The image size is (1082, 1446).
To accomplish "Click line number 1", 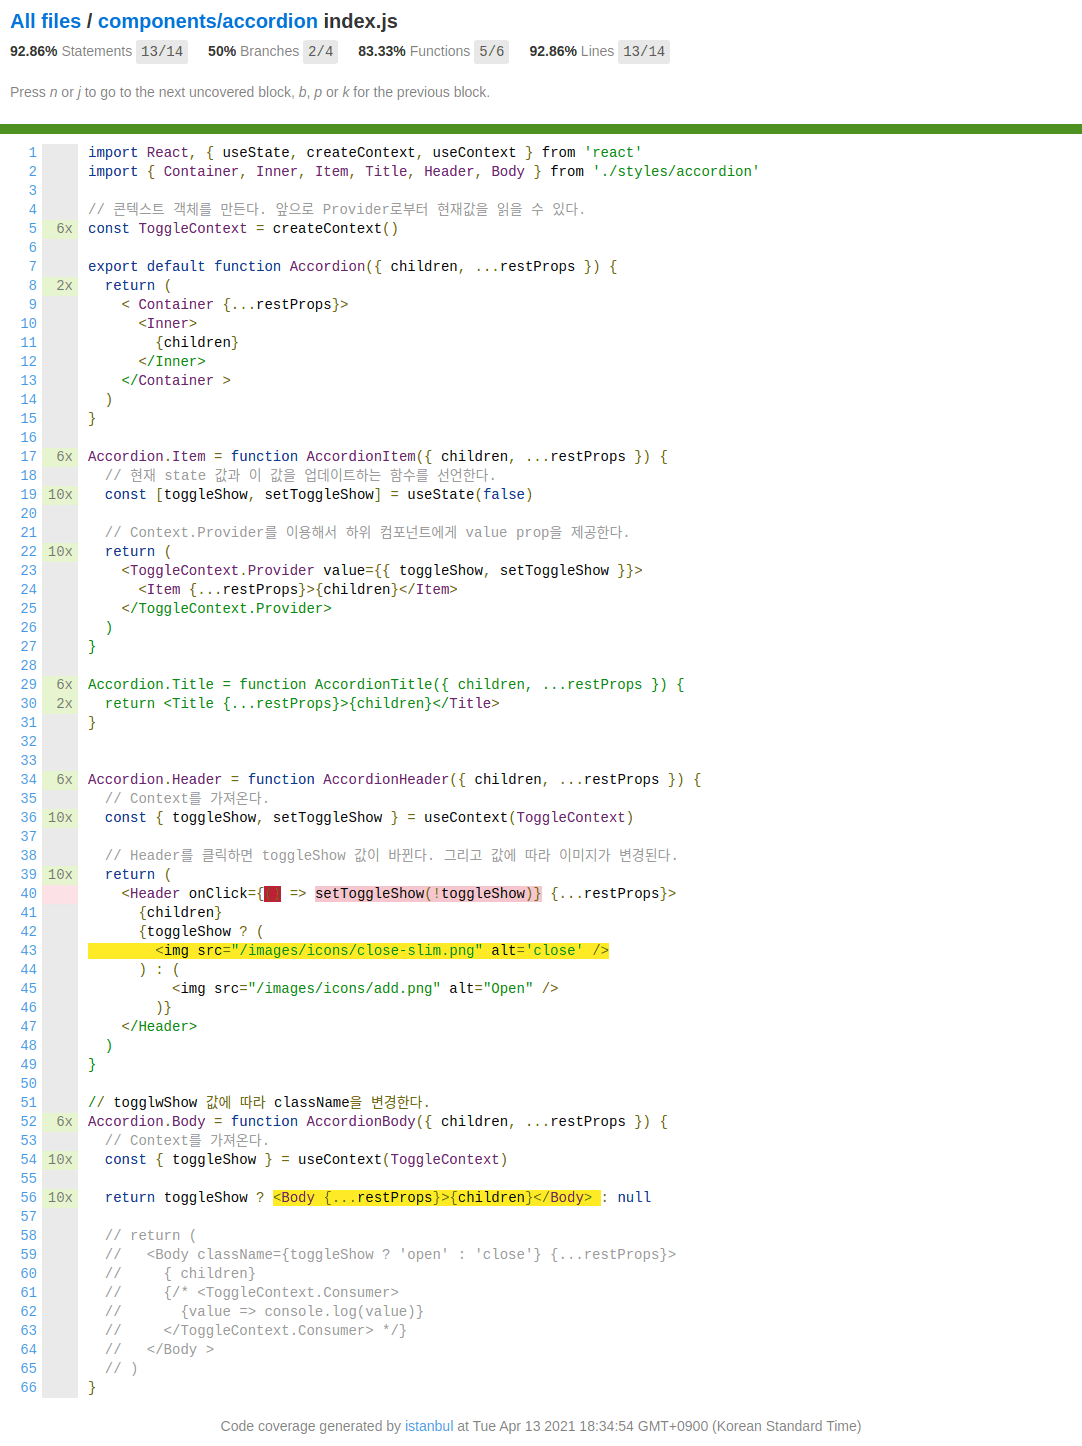I will tap(32, 153).
